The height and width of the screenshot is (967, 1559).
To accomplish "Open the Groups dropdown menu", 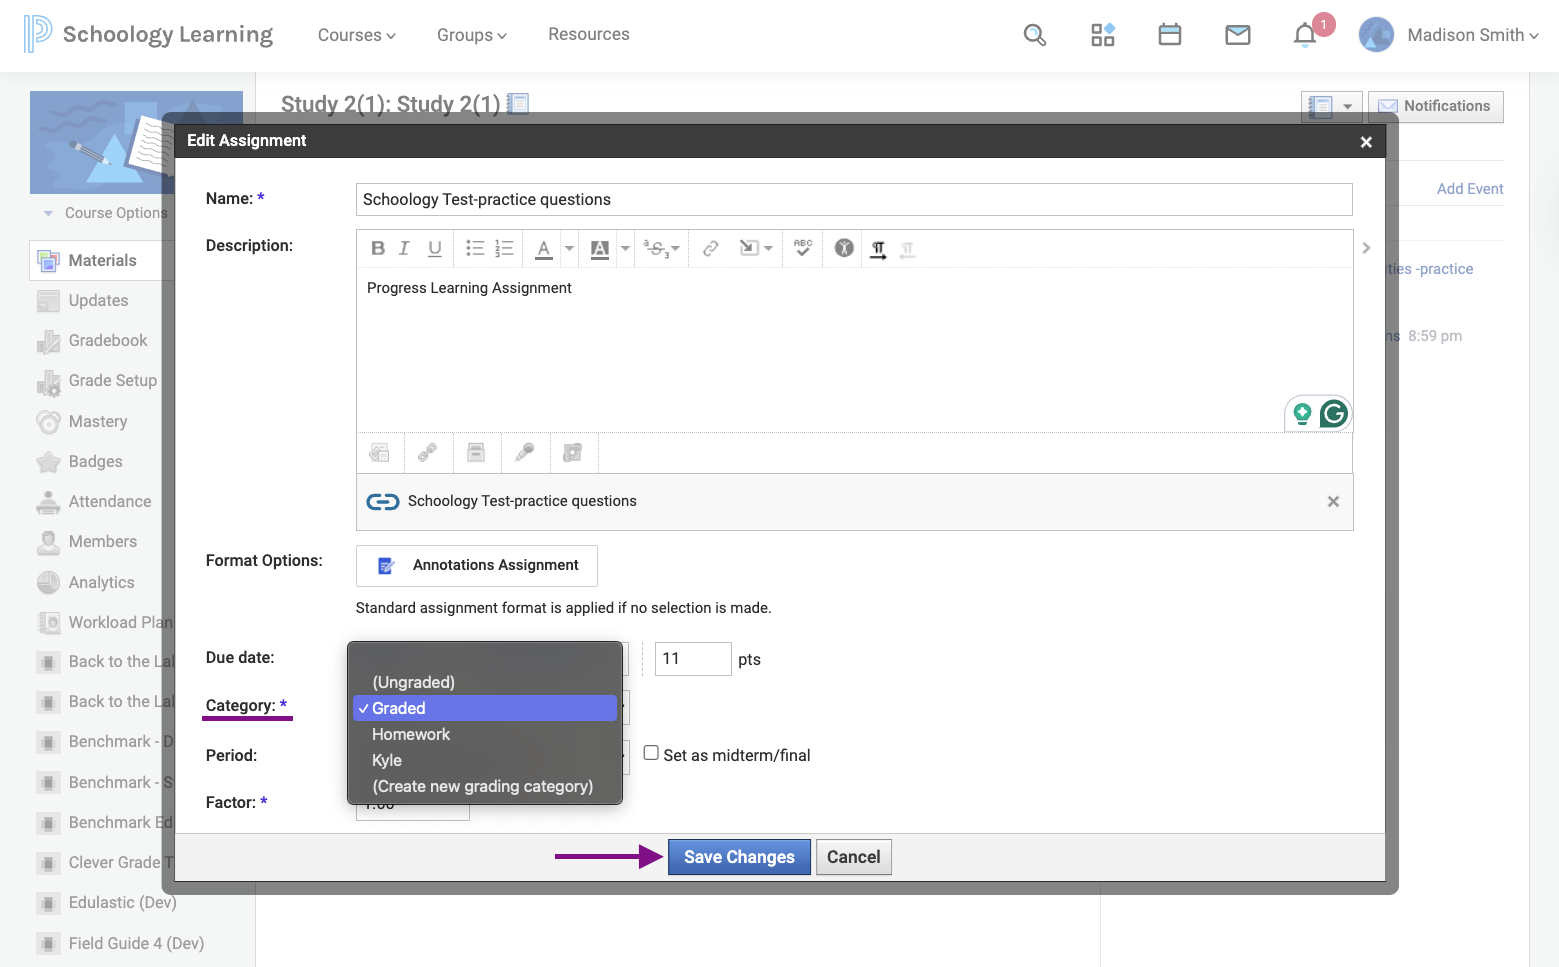I will (472, 35).
